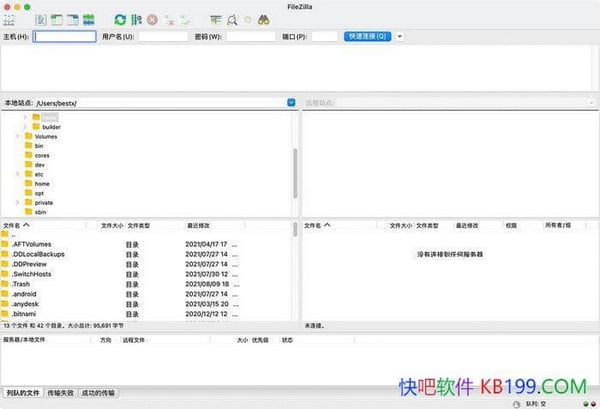Open the local site path dropdown

(x=291, y=102)
